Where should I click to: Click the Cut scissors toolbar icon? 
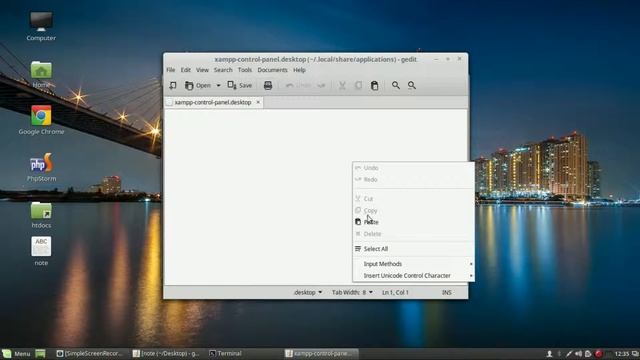342,85
